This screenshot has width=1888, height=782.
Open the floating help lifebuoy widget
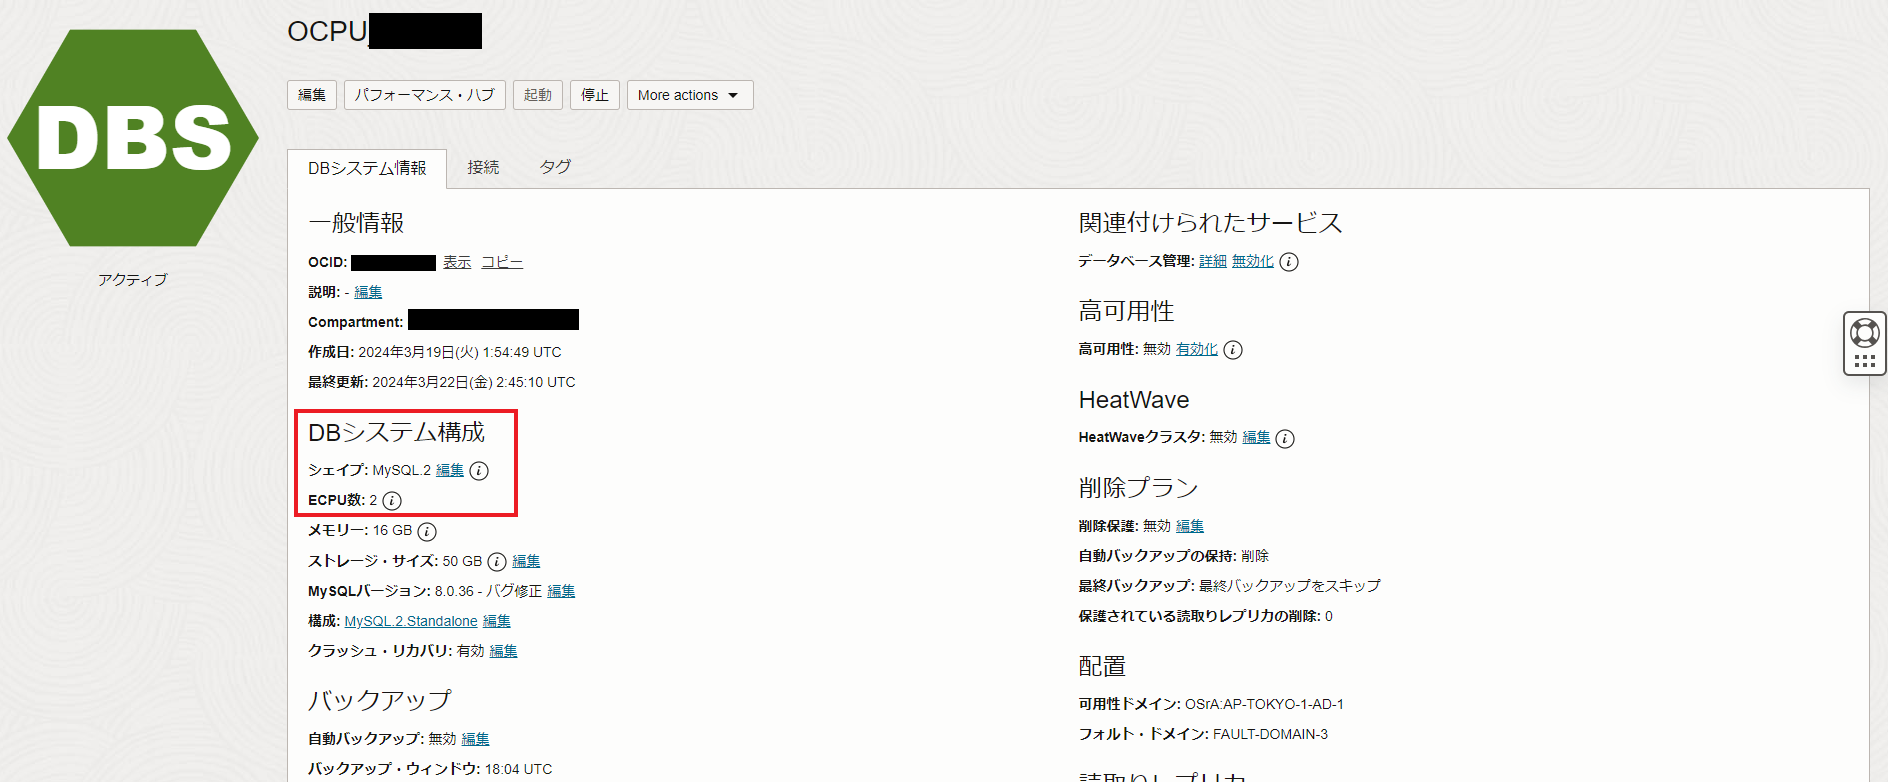click(1865, 343)
